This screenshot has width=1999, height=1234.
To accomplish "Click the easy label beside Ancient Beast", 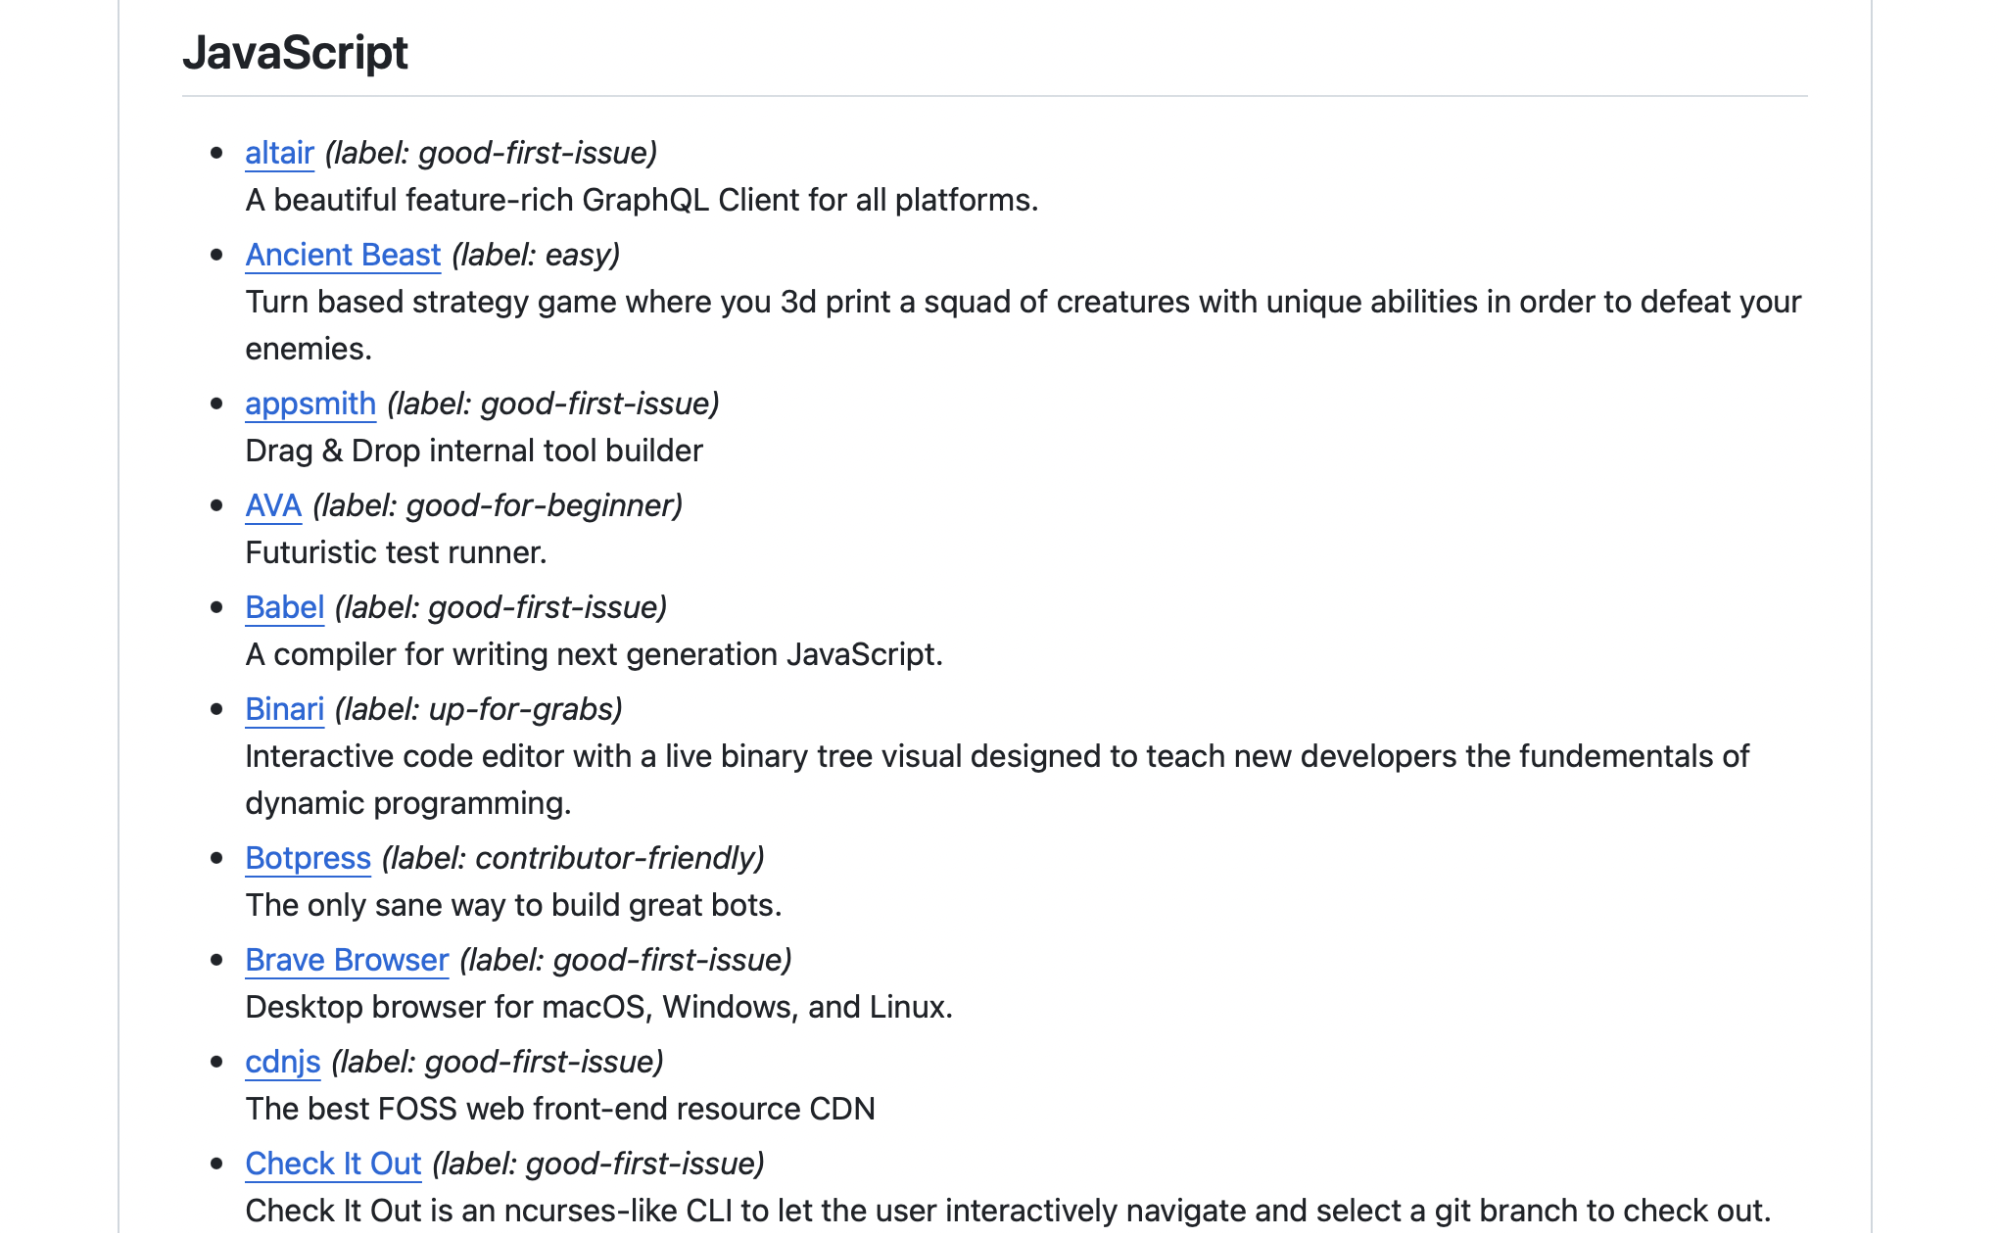I will 536,255.
